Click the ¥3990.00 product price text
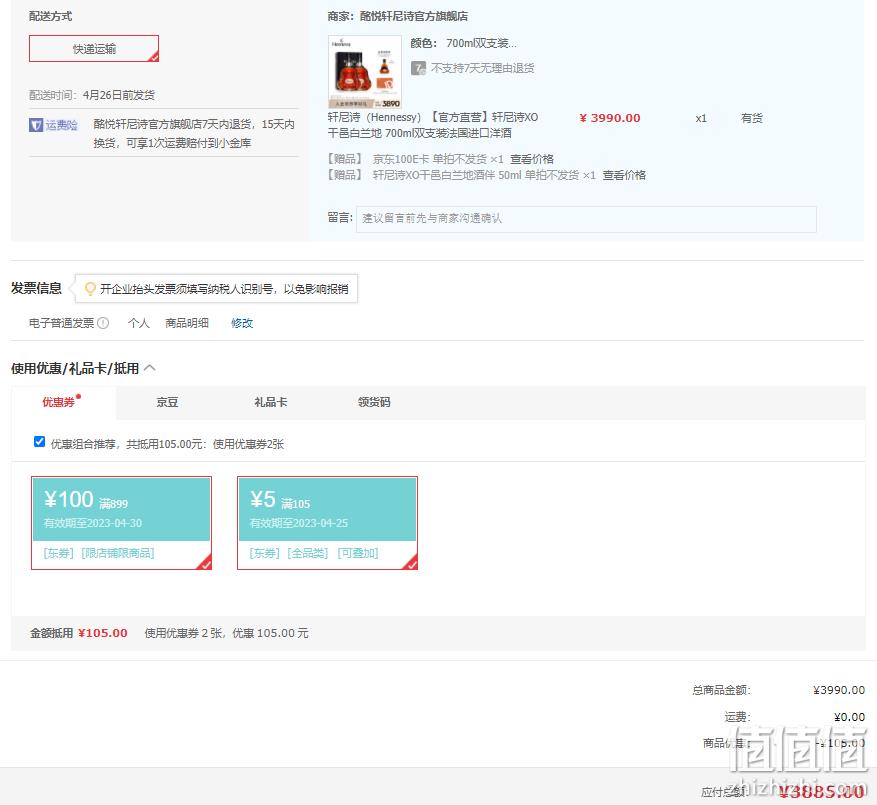The height and width of the screenshot is (805, 877). [x=610, y=118]
